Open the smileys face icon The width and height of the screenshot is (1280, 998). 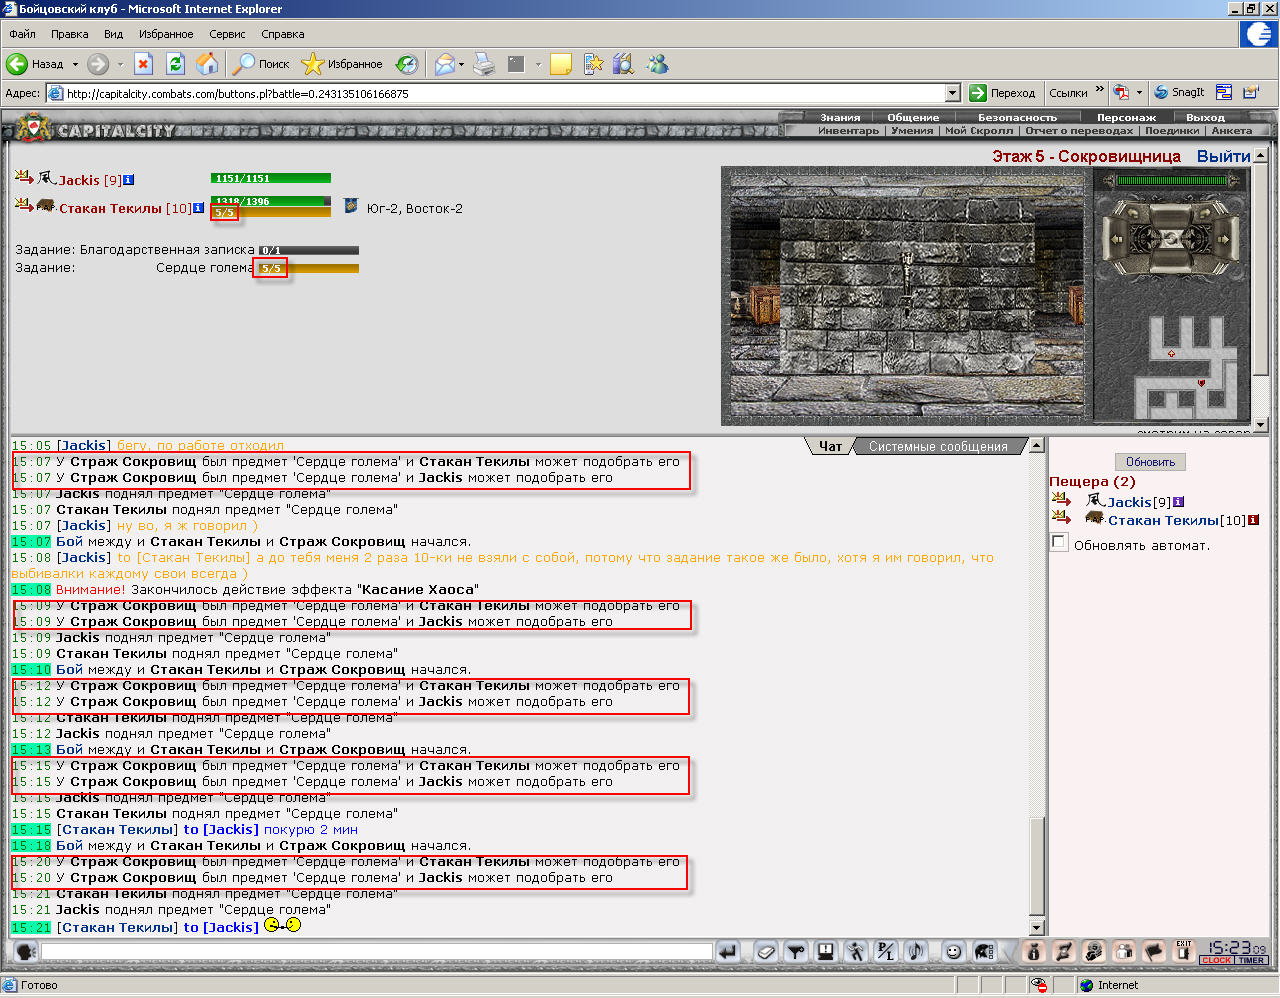point(953,951)
